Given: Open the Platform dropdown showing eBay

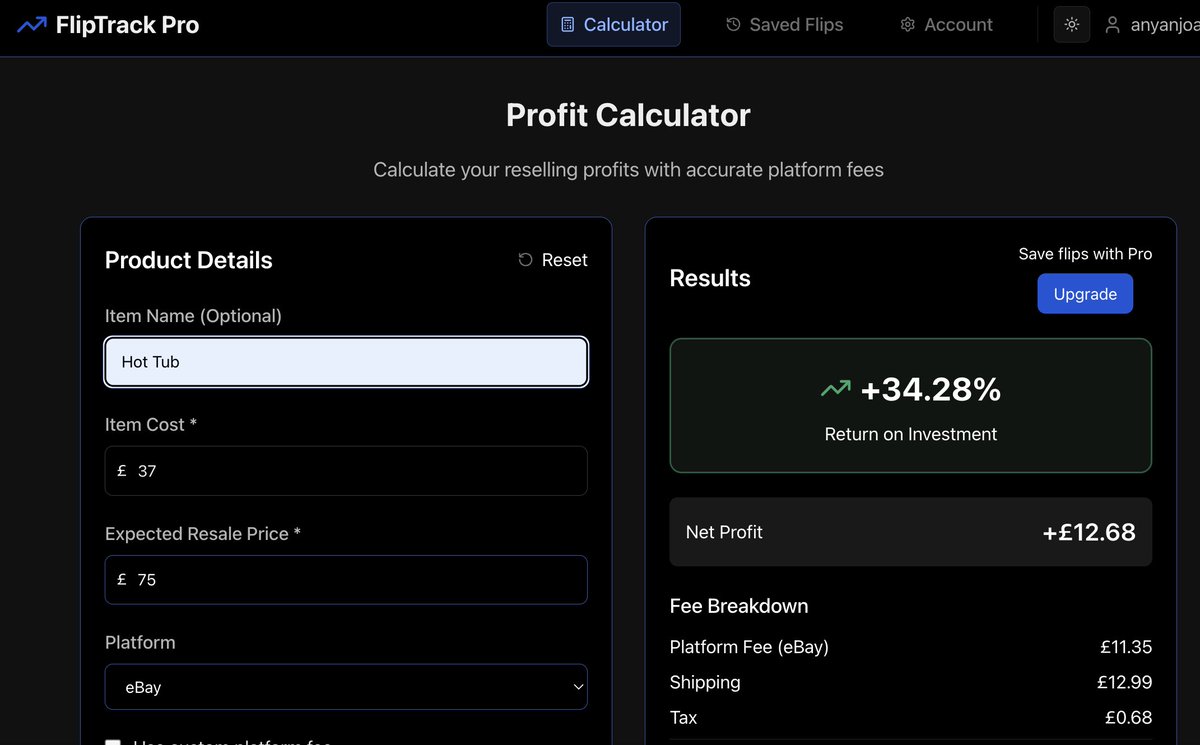Looking at the screenshot, I should (346, 687).
